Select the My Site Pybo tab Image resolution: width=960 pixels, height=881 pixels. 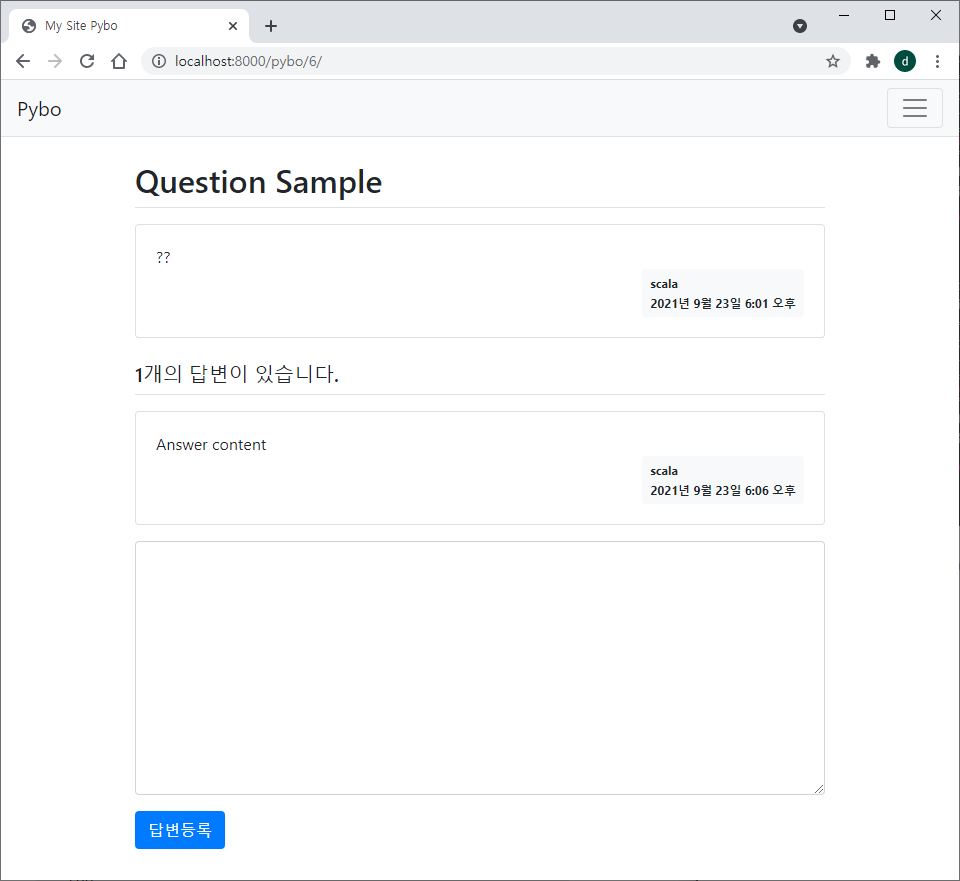coord(129,26)
